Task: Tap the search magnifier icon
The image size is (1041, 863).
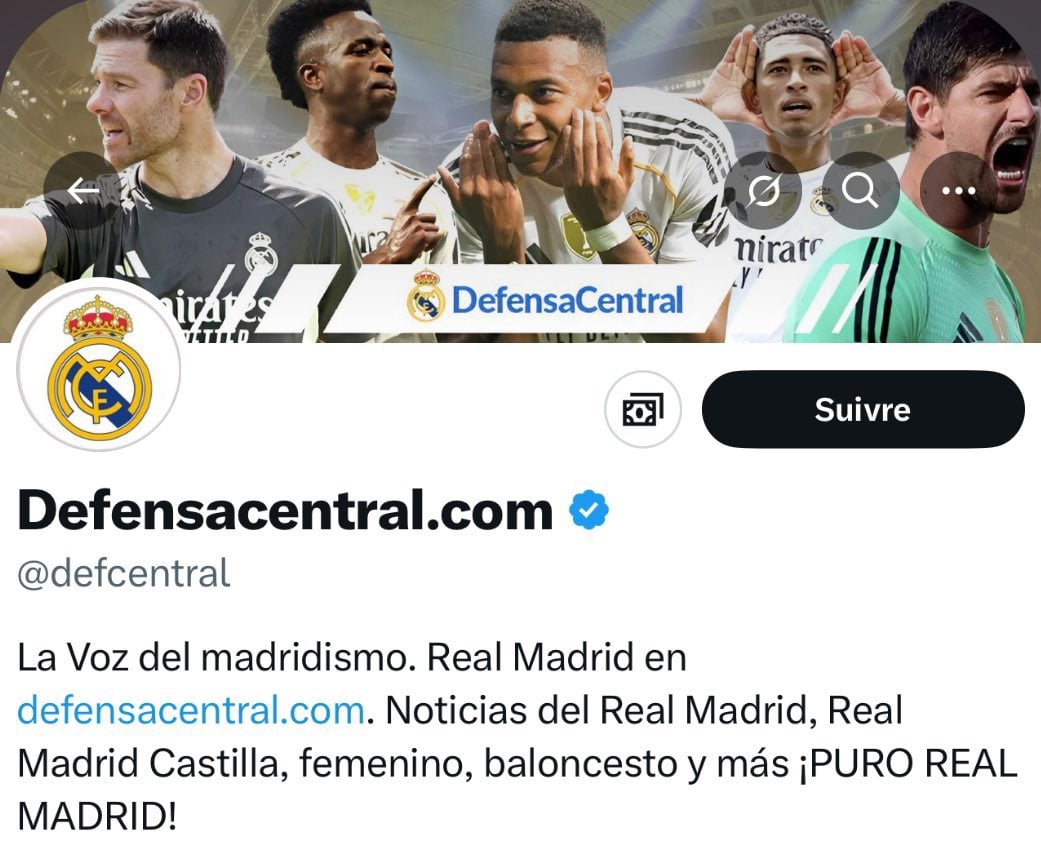Action: point(860,191)
